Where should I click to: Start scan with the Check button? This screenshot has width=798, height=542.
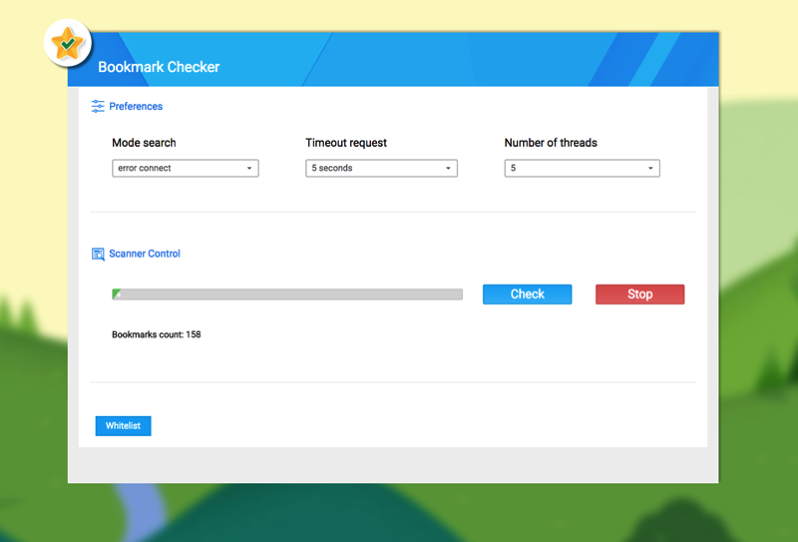527,294
